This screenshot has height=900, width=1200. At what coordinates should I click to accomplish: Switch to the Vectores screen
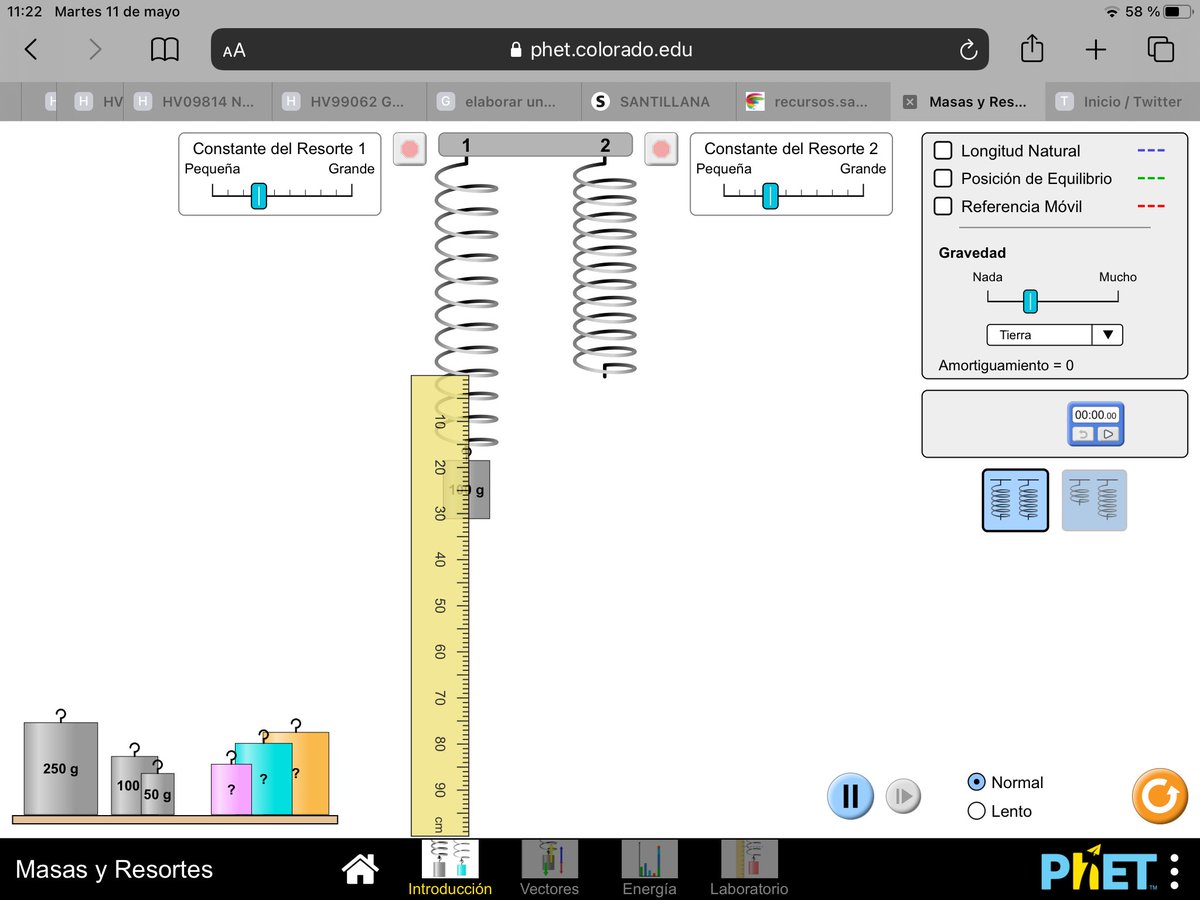tap(549, 868)
